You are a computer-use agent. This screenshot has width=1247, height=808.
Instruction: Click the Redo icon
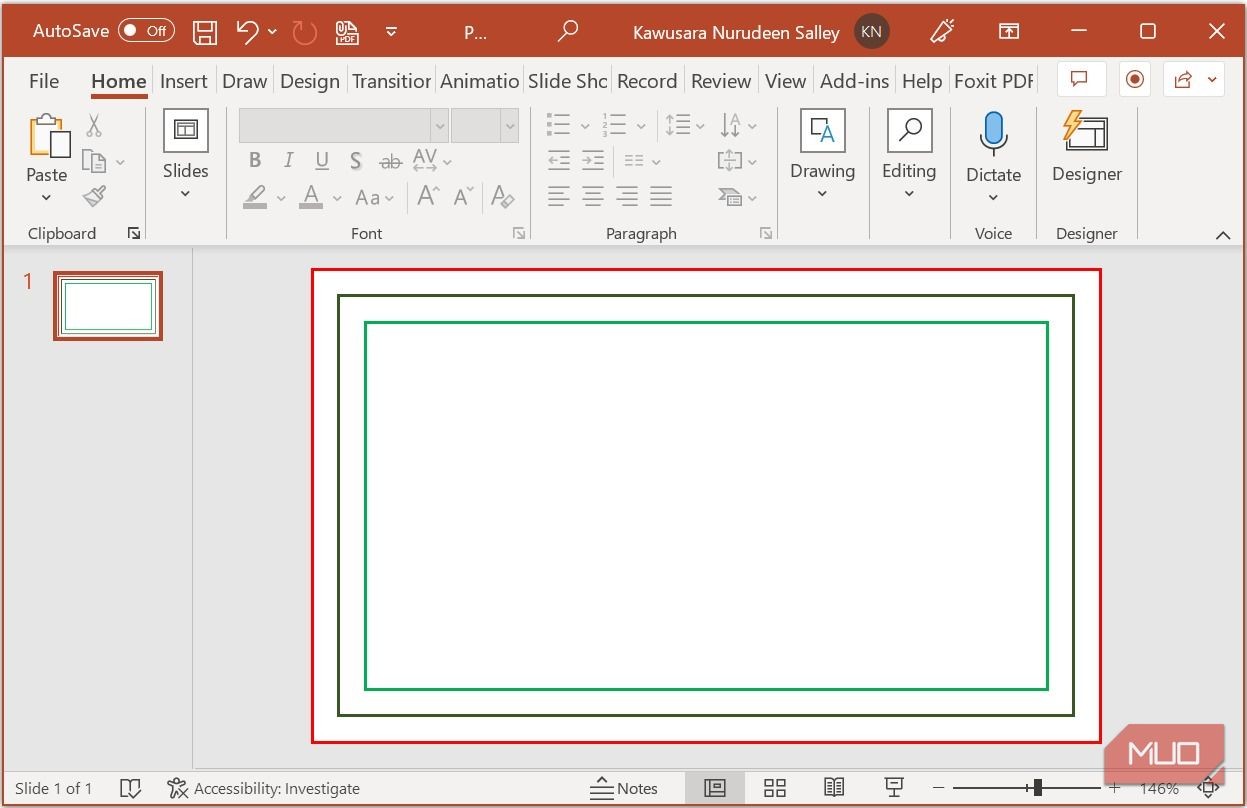click(305, 32)
